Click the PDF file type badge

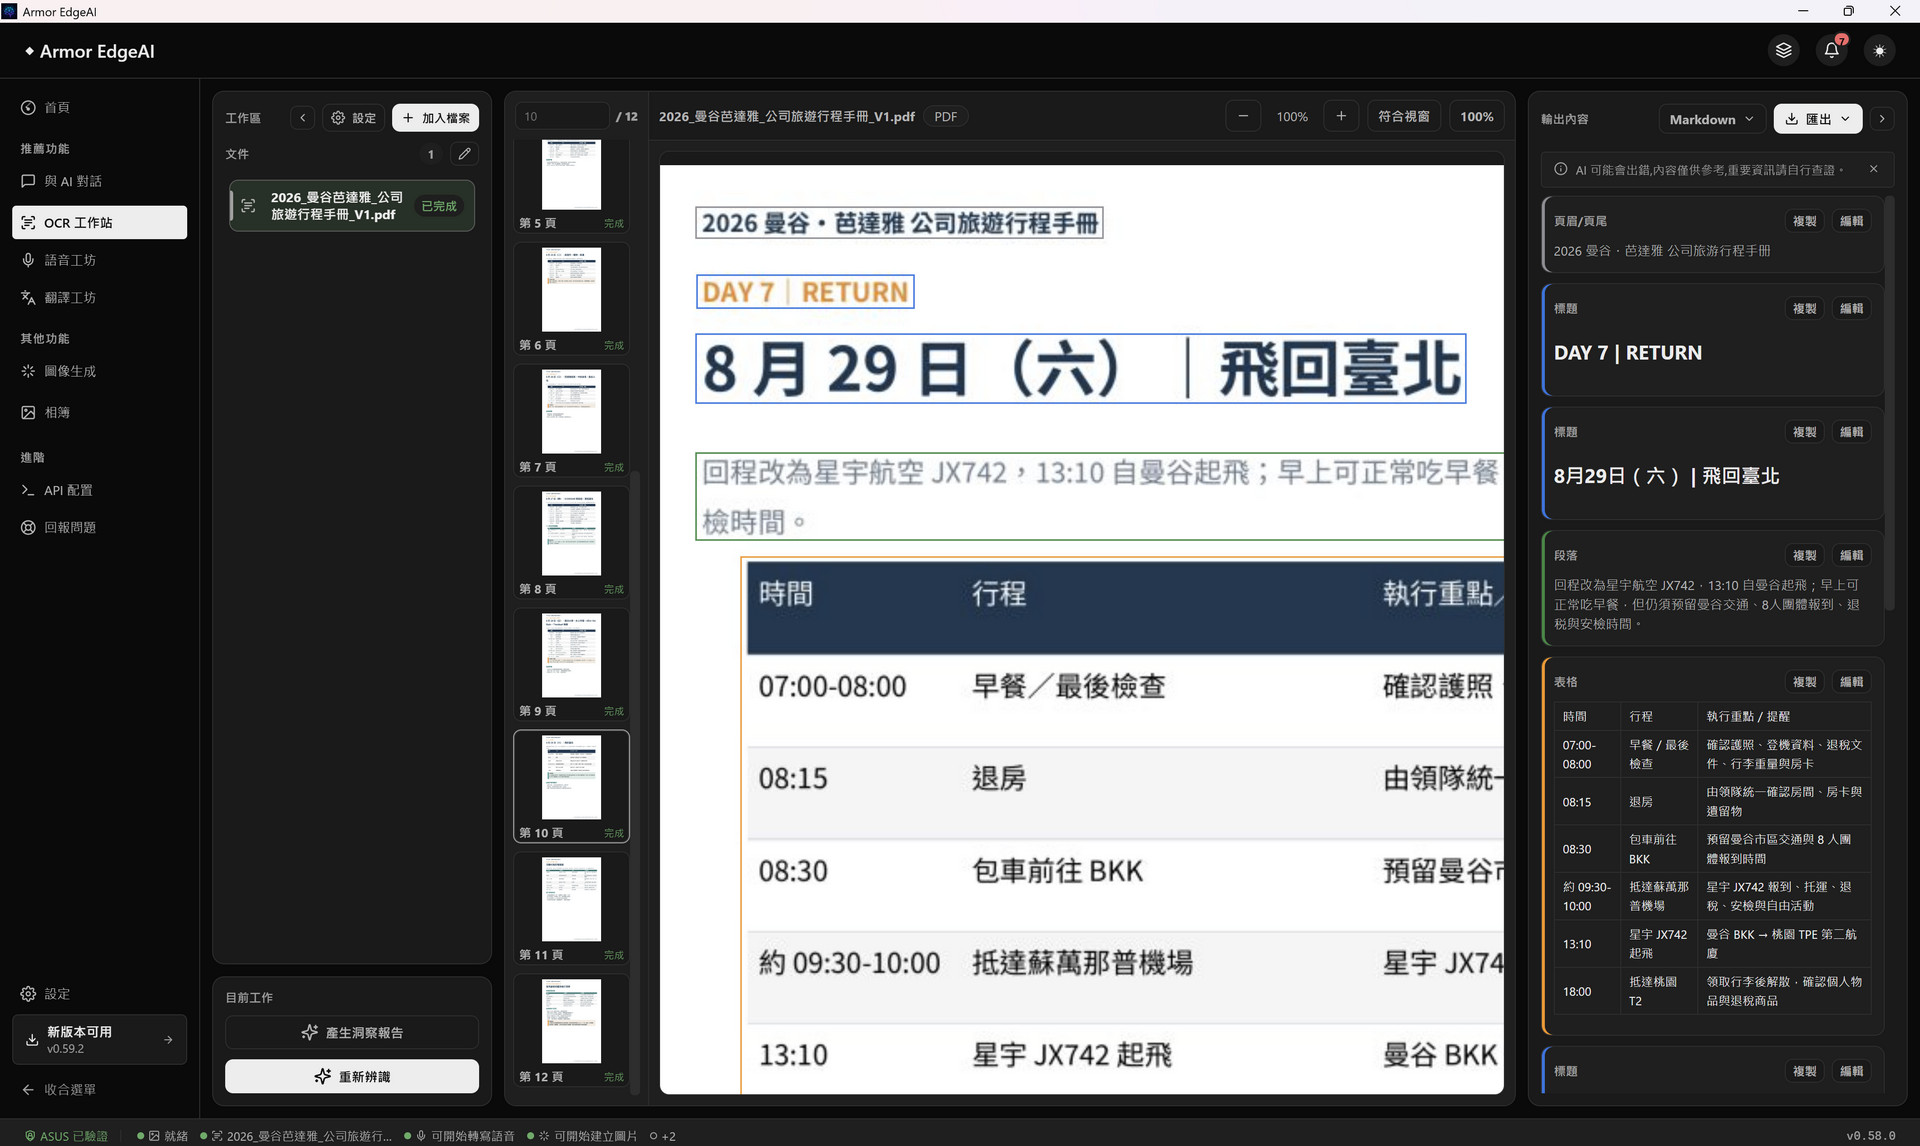945,117
